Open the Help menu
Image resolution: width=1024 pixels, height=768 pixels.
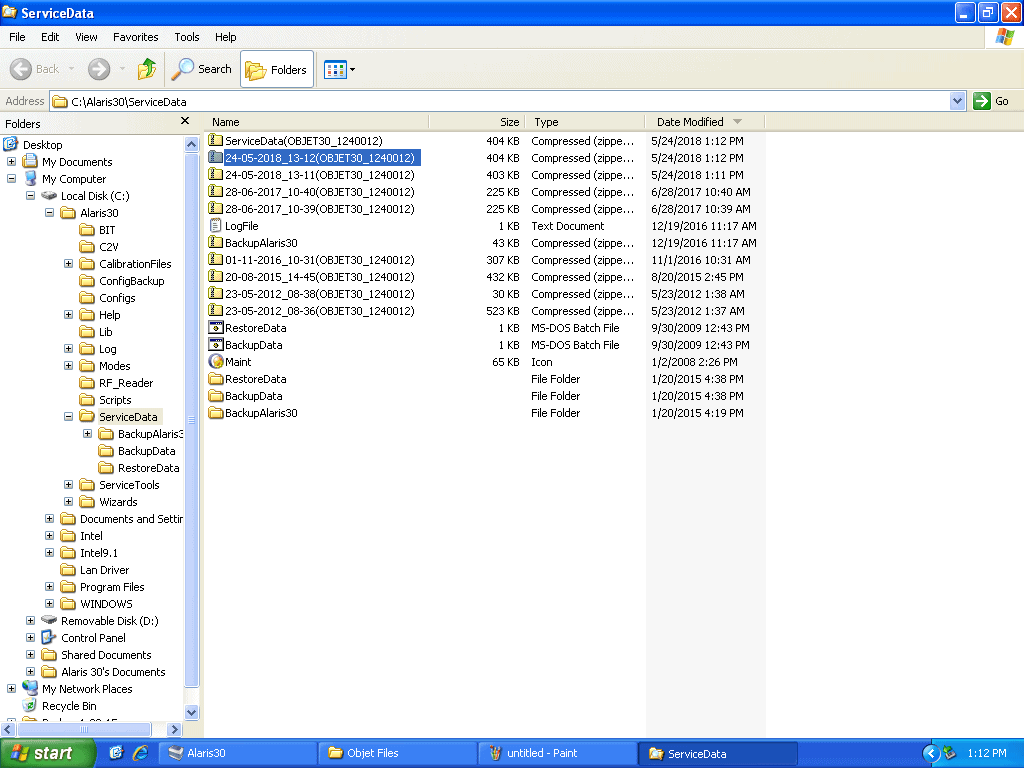225,37
